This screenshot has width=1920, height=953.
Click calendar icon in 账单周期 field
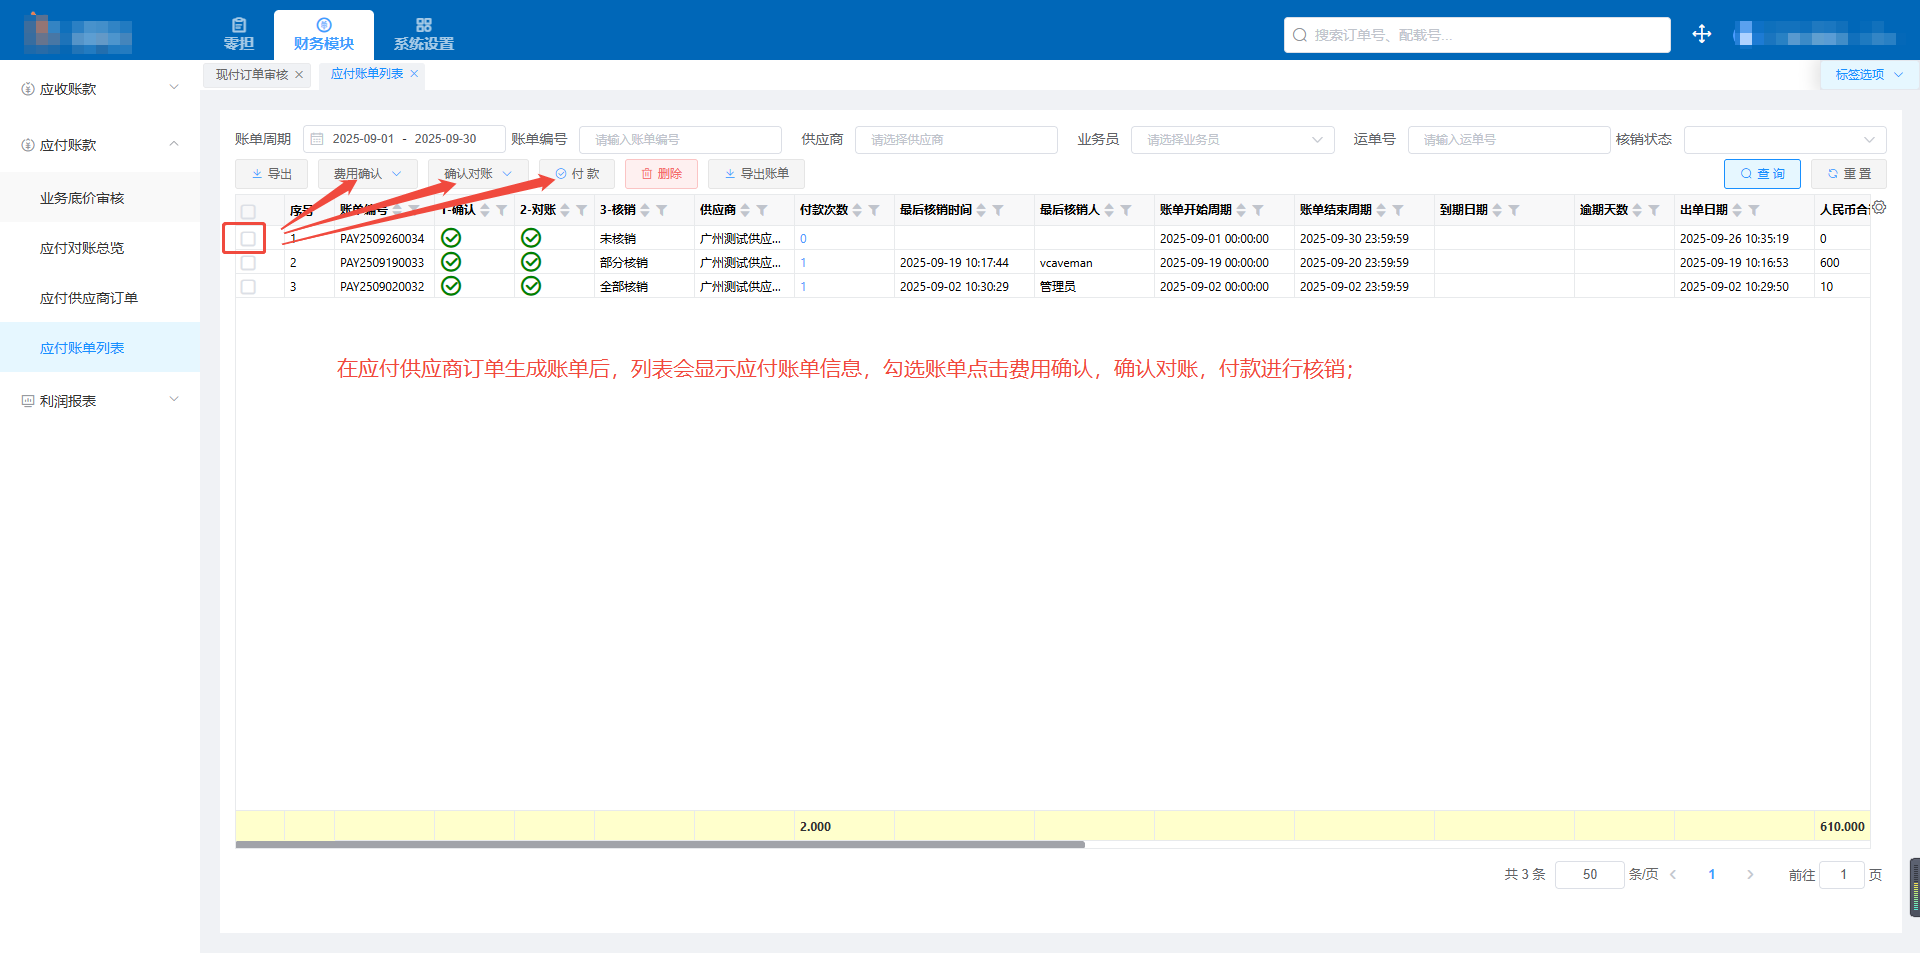click(x=317, y=140)
